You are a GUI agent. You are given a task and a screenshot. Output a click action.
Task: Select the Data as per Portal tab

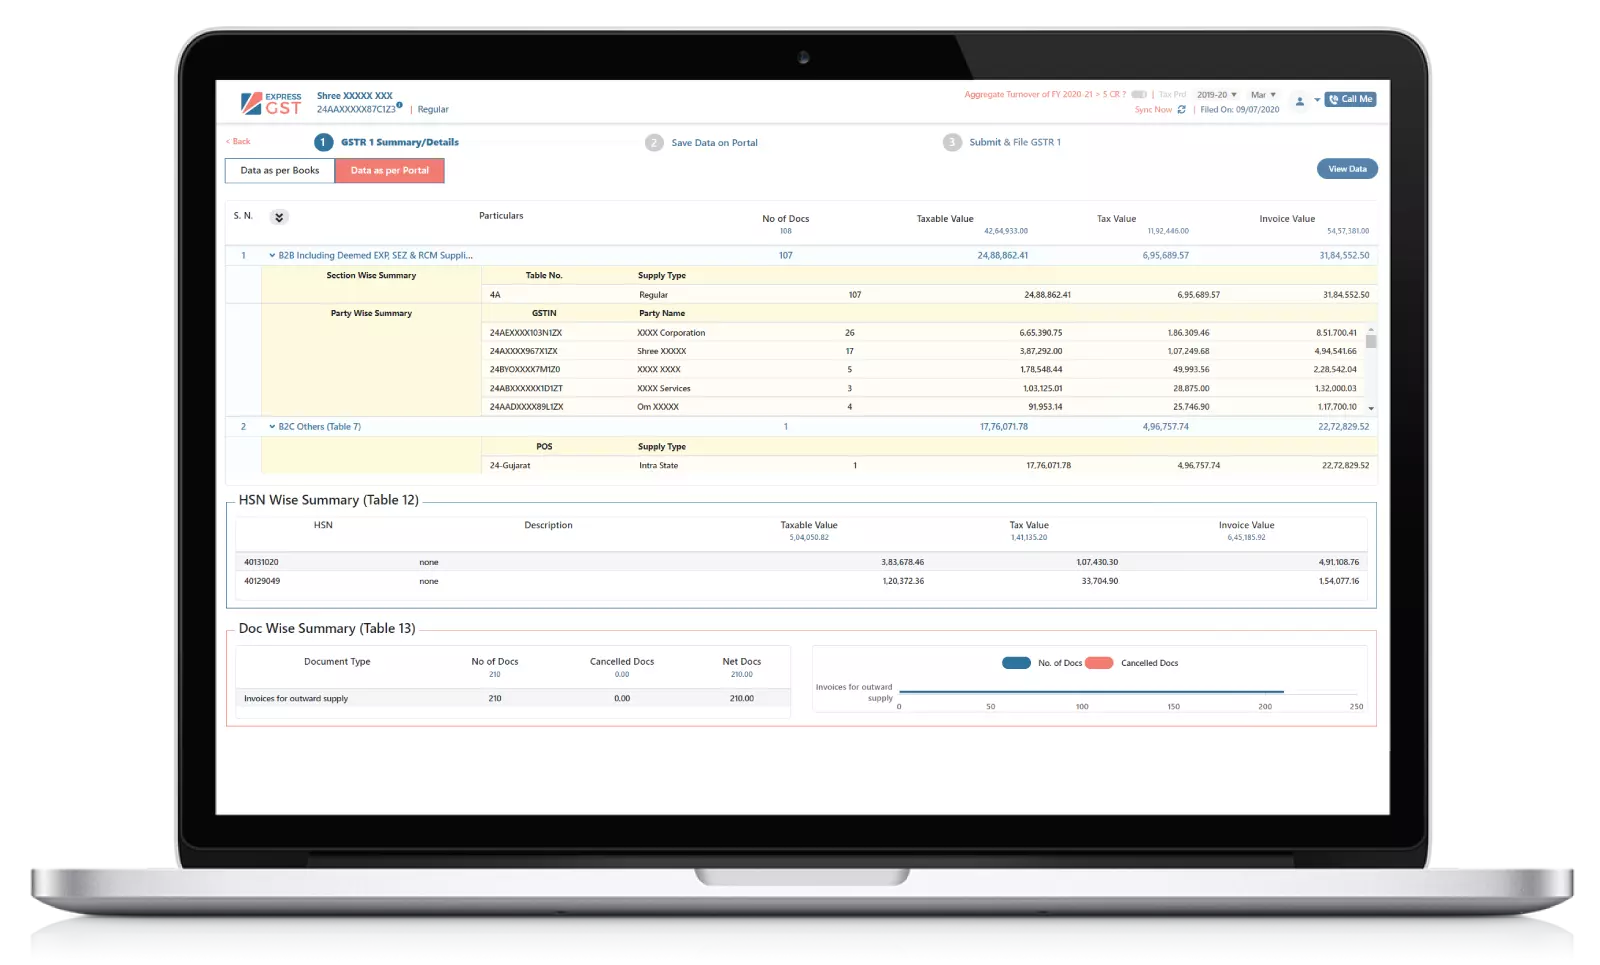click(389, 171)
